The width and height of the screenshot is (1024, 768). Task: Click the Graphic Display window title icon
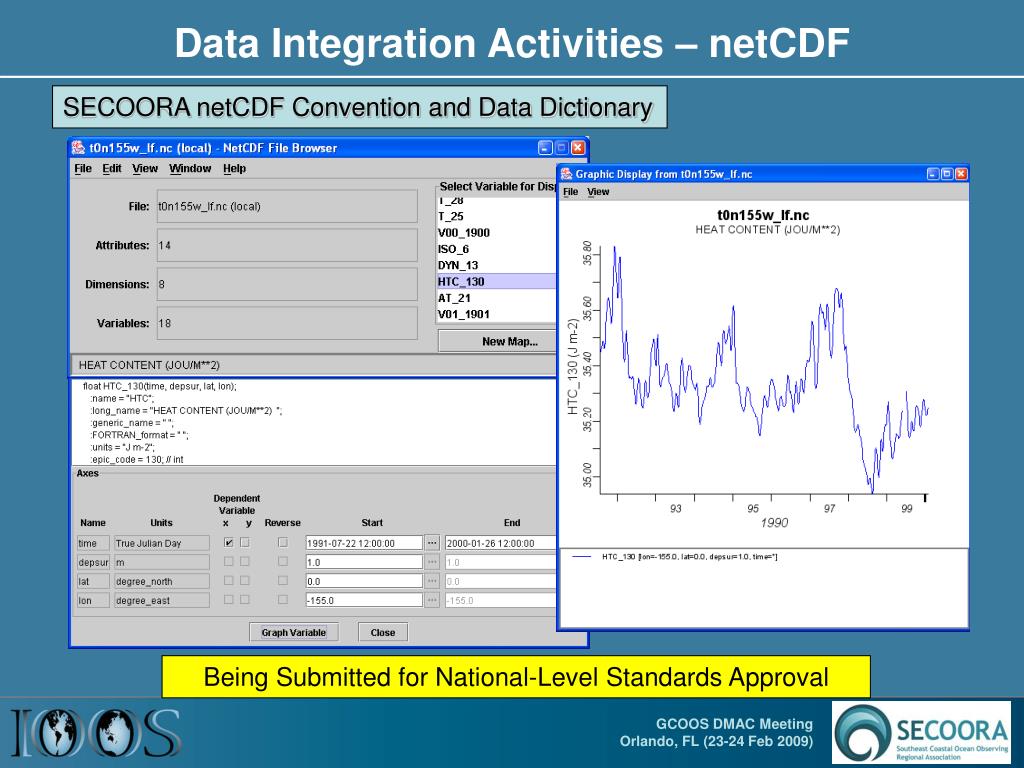(566, 174)
